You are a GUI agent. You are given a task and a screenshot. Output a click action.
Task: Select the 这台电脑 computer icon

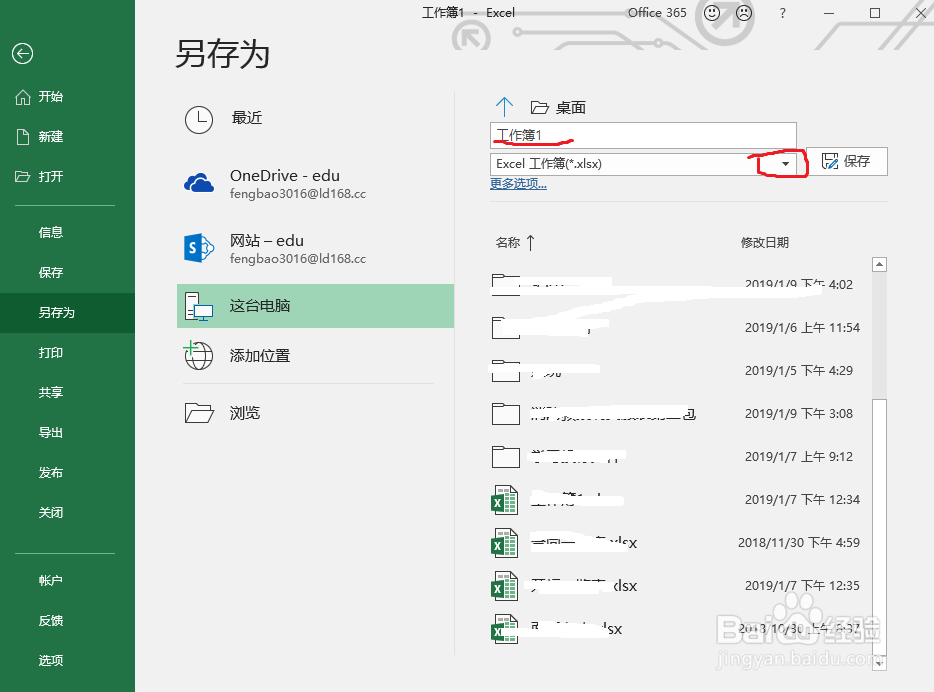click(x=200, y=306)
